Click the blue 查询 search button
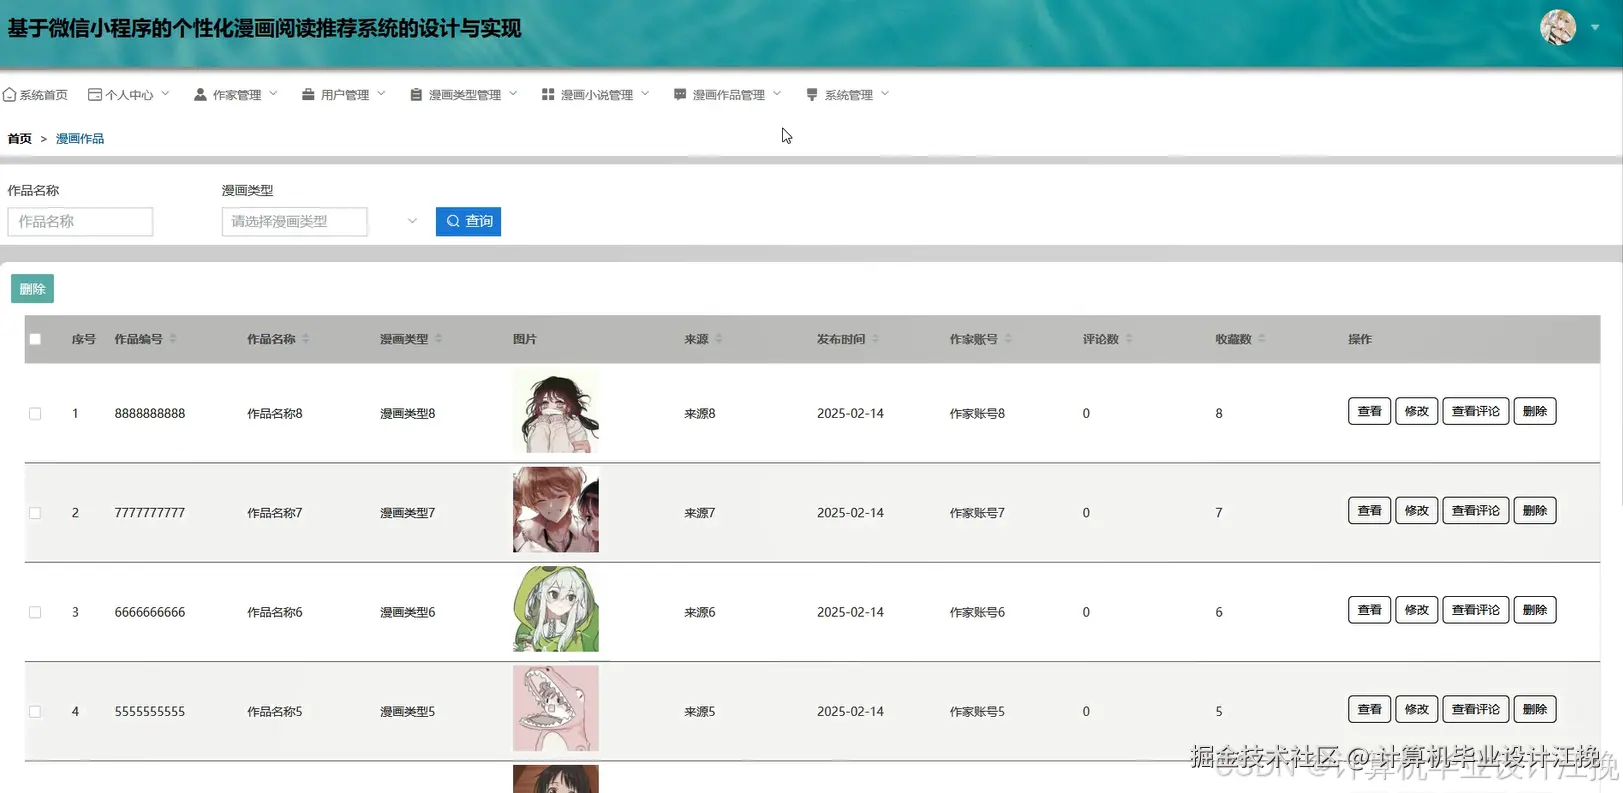1623x793 pixels. click(x=468, y=221)
